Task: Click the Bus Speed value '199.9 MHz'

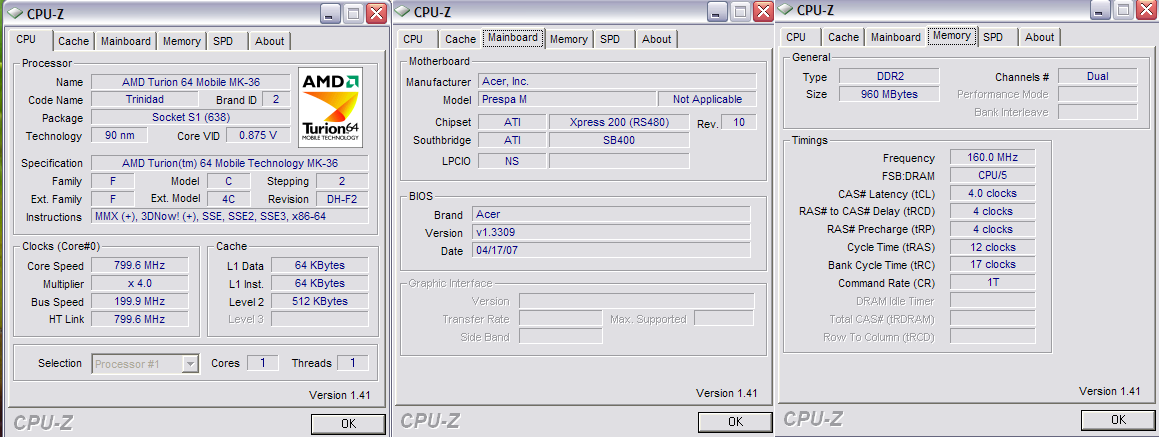Action: pyautogui.click(x=140, y=301)
